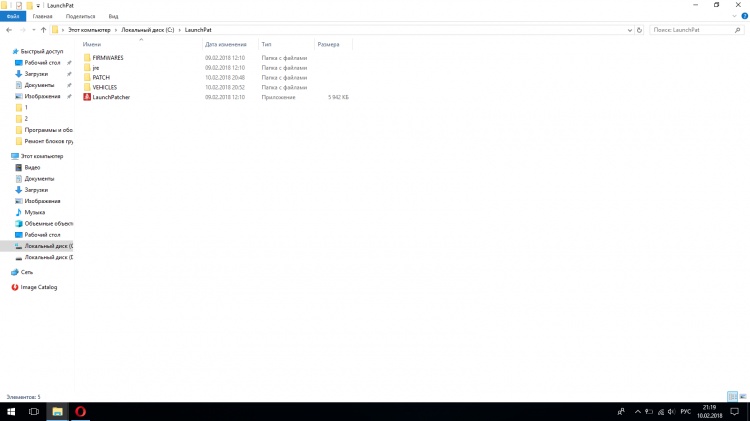Go up one folder level with the up arrow
The image size is (750, 421).
(x=43, y=30)
